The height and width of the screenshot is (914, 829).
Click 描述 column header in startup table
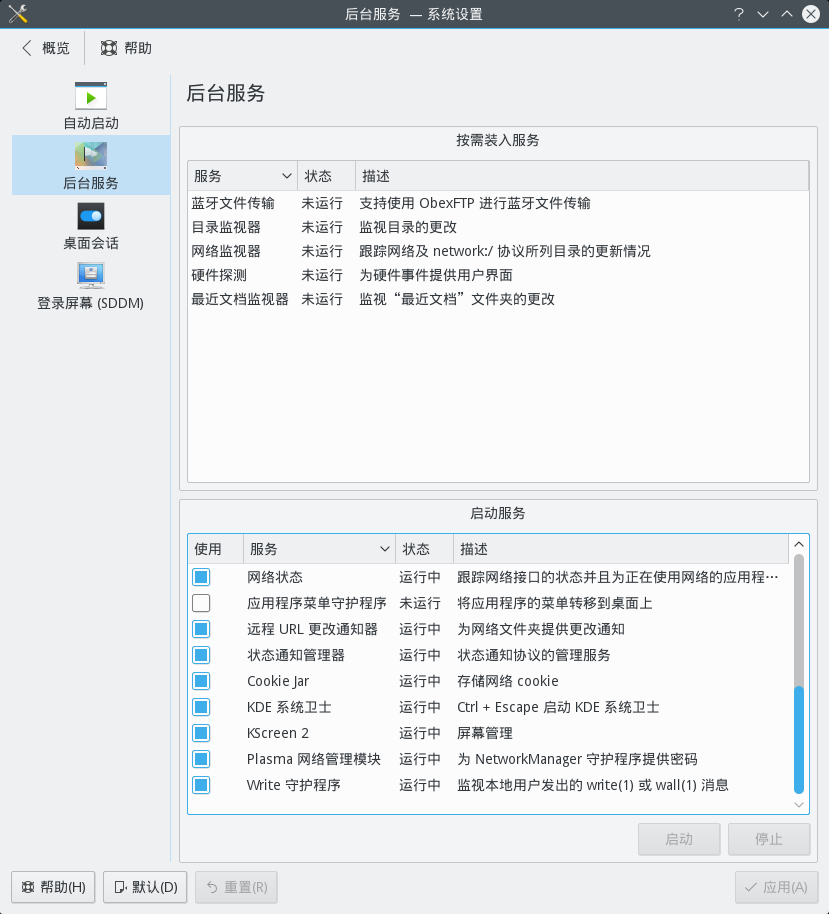621,549
